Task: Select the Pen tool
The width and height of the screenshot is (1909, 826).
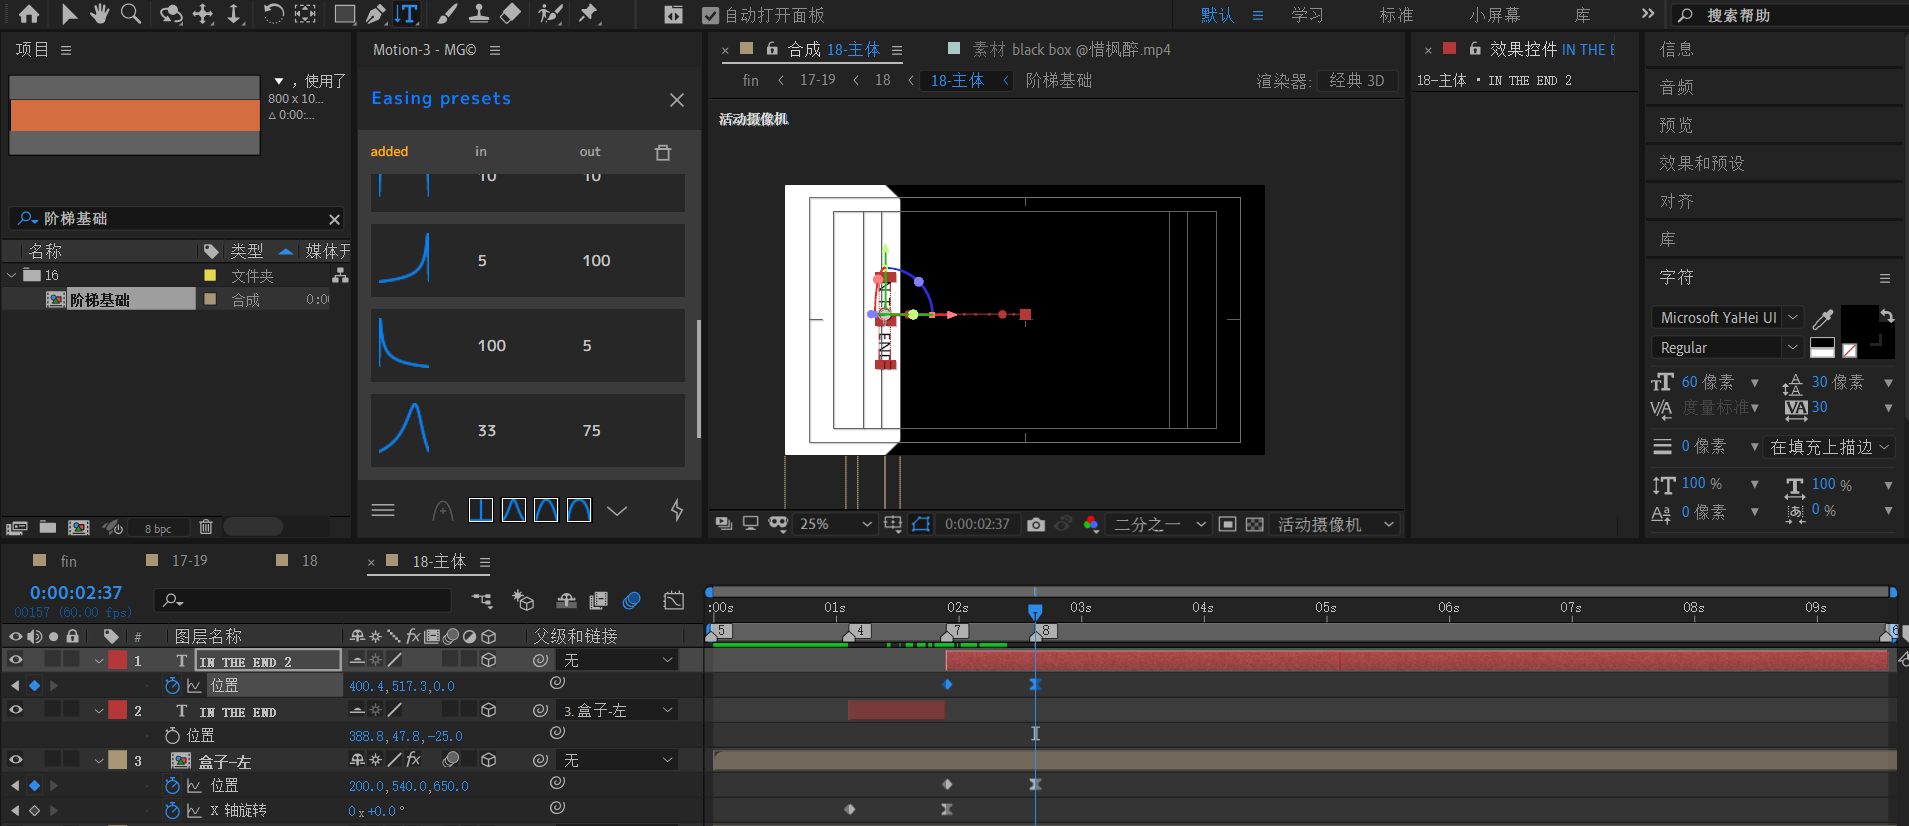Action: coord(376,14)
